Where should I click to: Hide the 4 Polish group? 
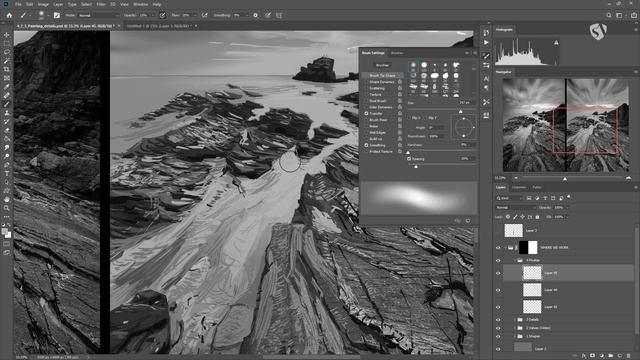(498, 260)
